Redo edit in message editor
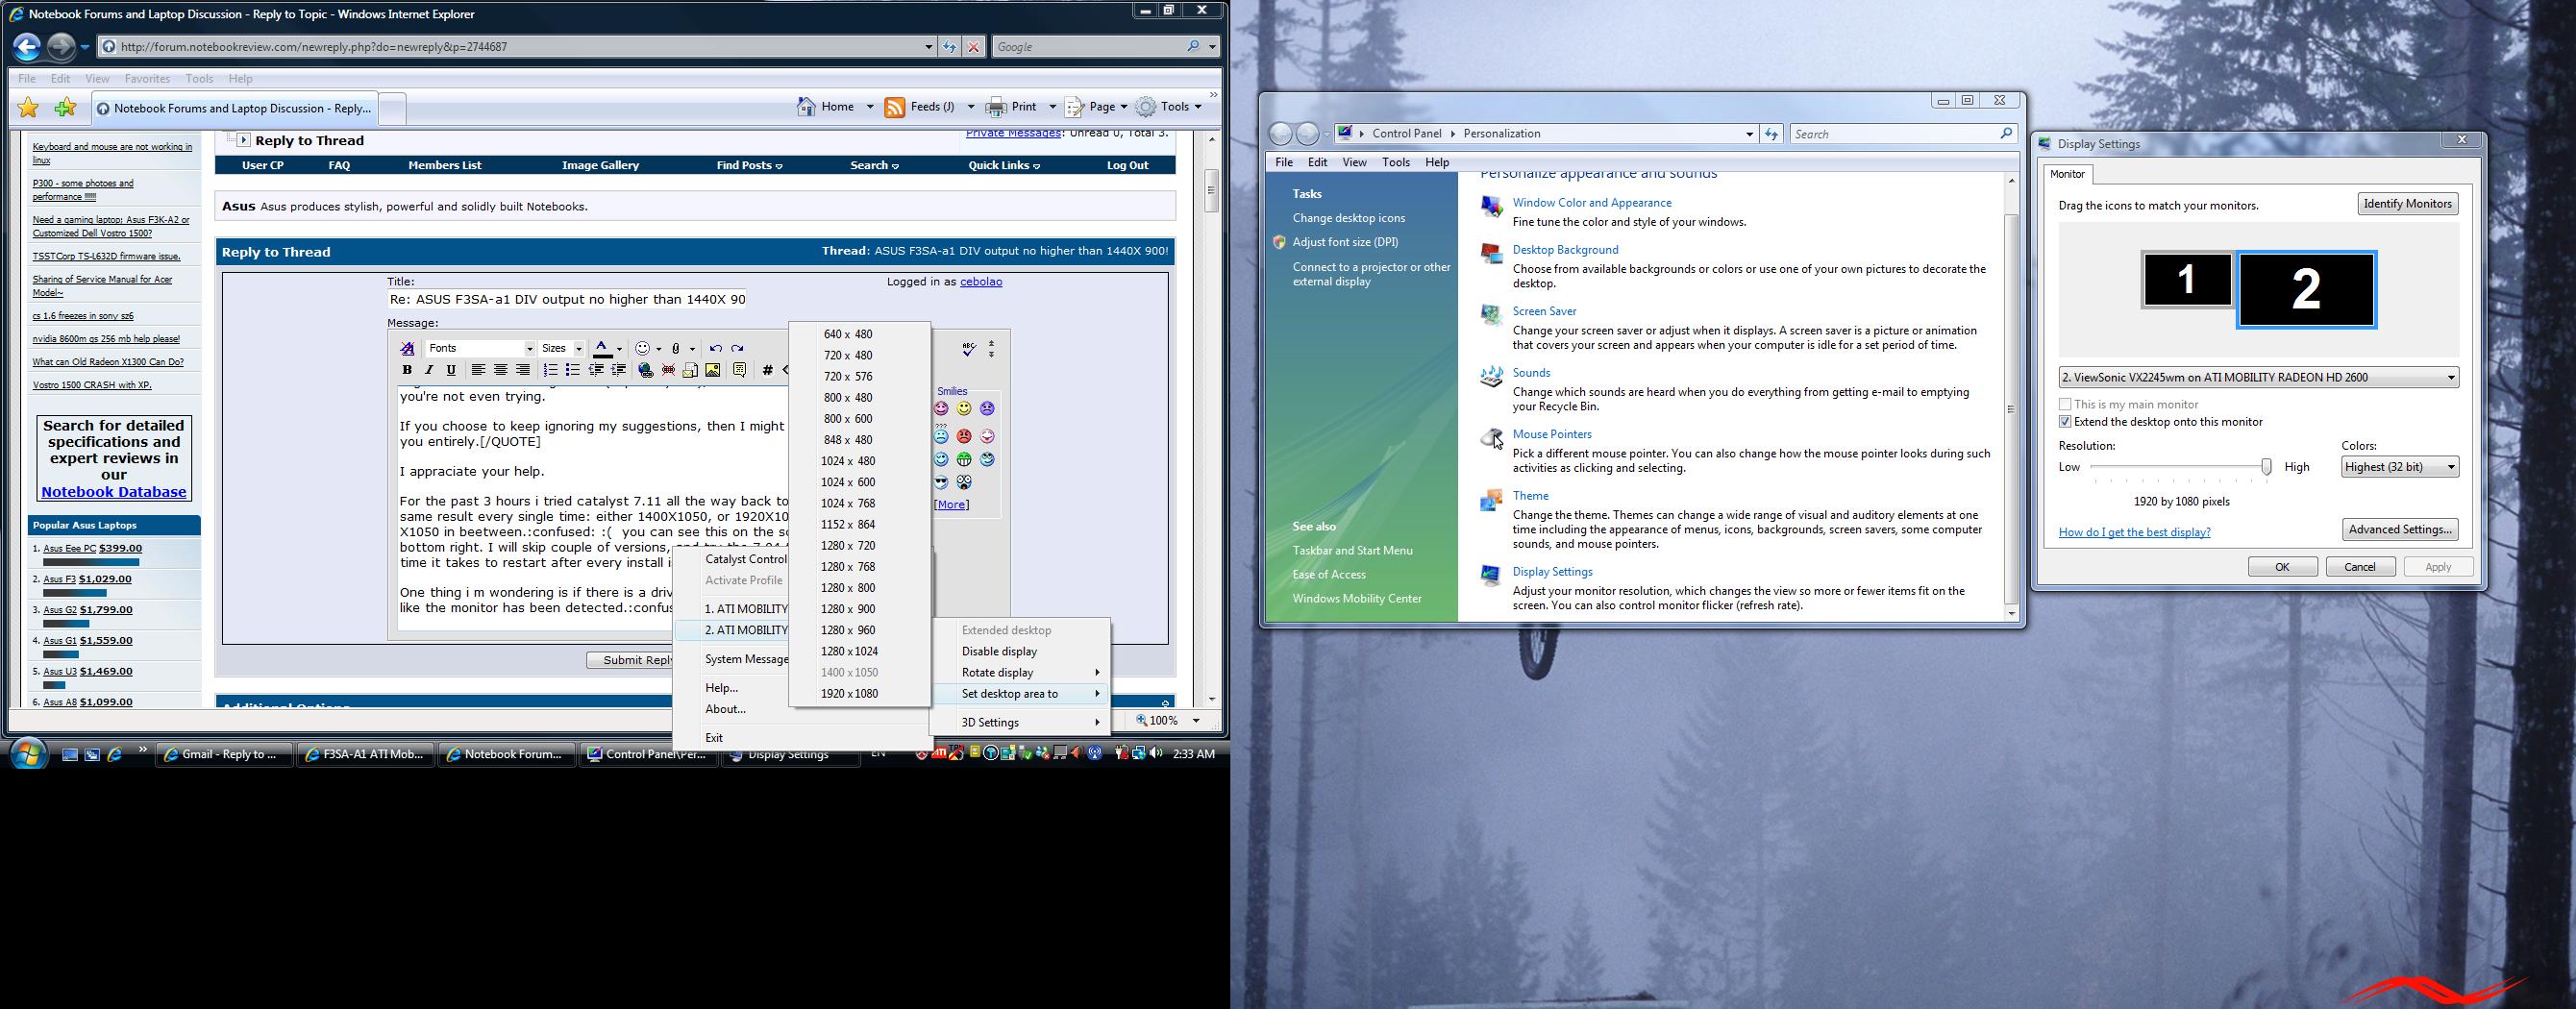This screenshot has width=2576, height=1009. click(x=738, y=348)
